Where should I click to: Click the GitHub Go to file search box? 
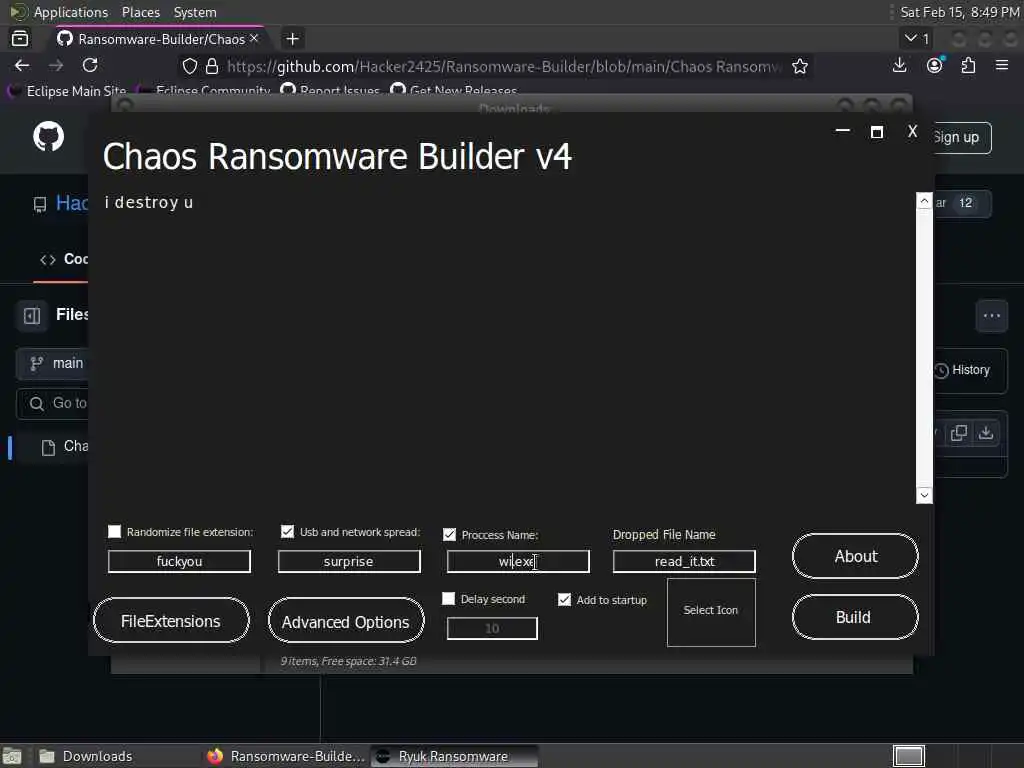pos(52,404)
